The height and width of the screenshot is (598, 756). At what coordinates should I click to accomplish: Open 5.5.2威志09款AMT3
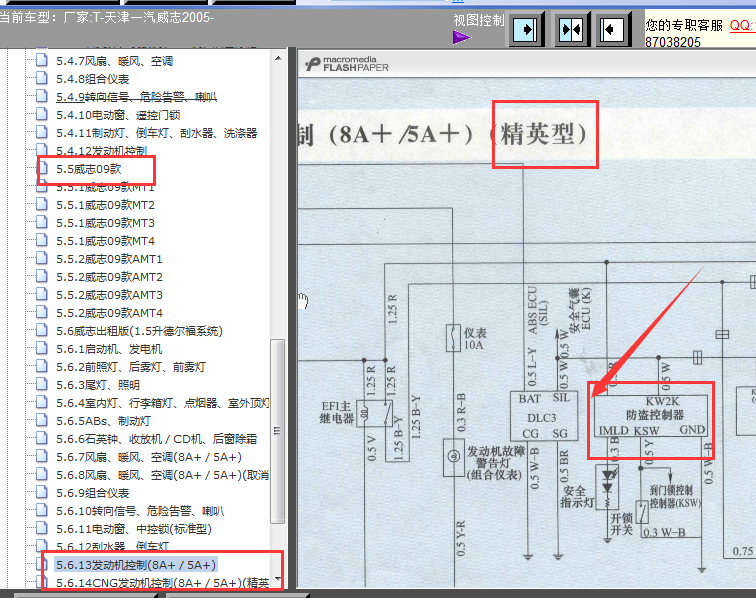click(x=109, y=295)
